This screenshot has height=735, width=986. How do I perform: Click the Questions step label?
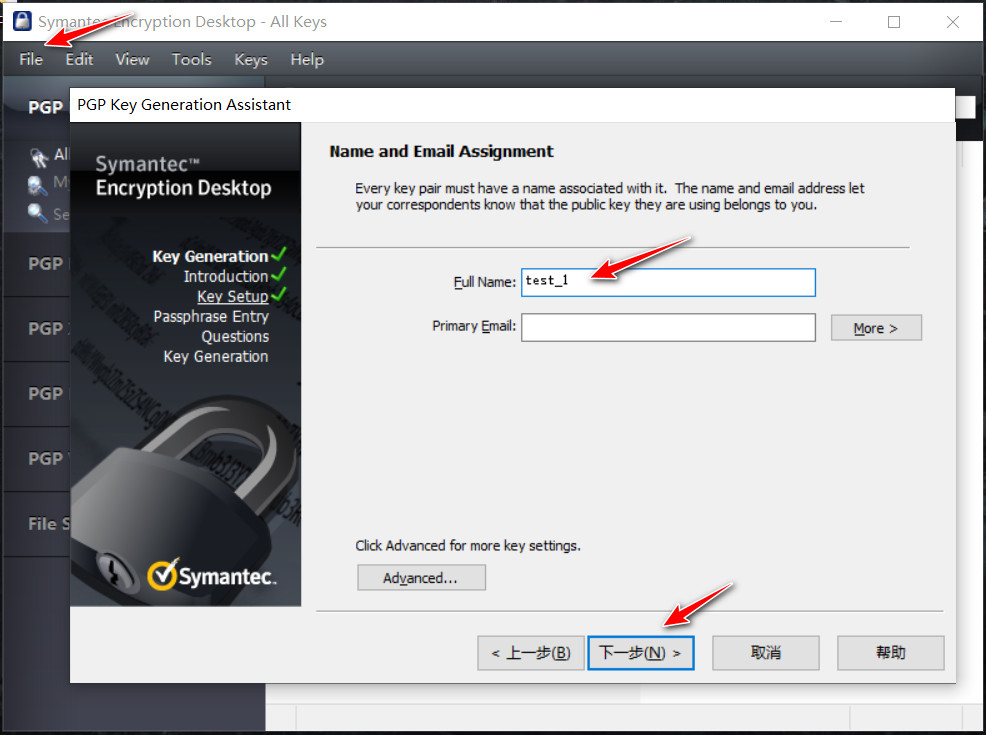[235, 336]
